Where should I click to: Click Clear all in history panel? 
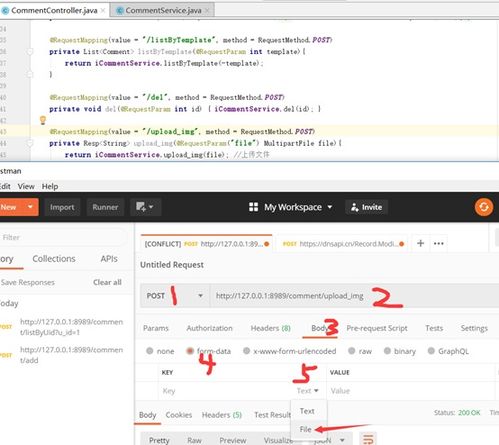pos(107,282)
